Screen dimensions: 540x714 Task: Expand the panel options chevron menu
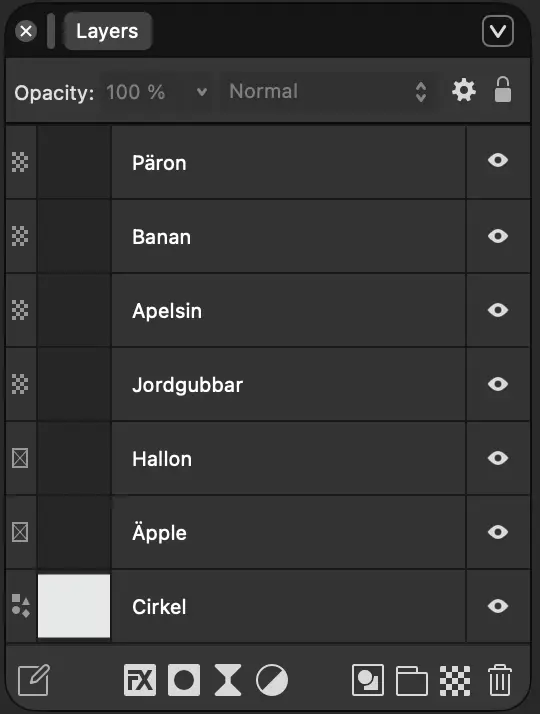[498, 31]
